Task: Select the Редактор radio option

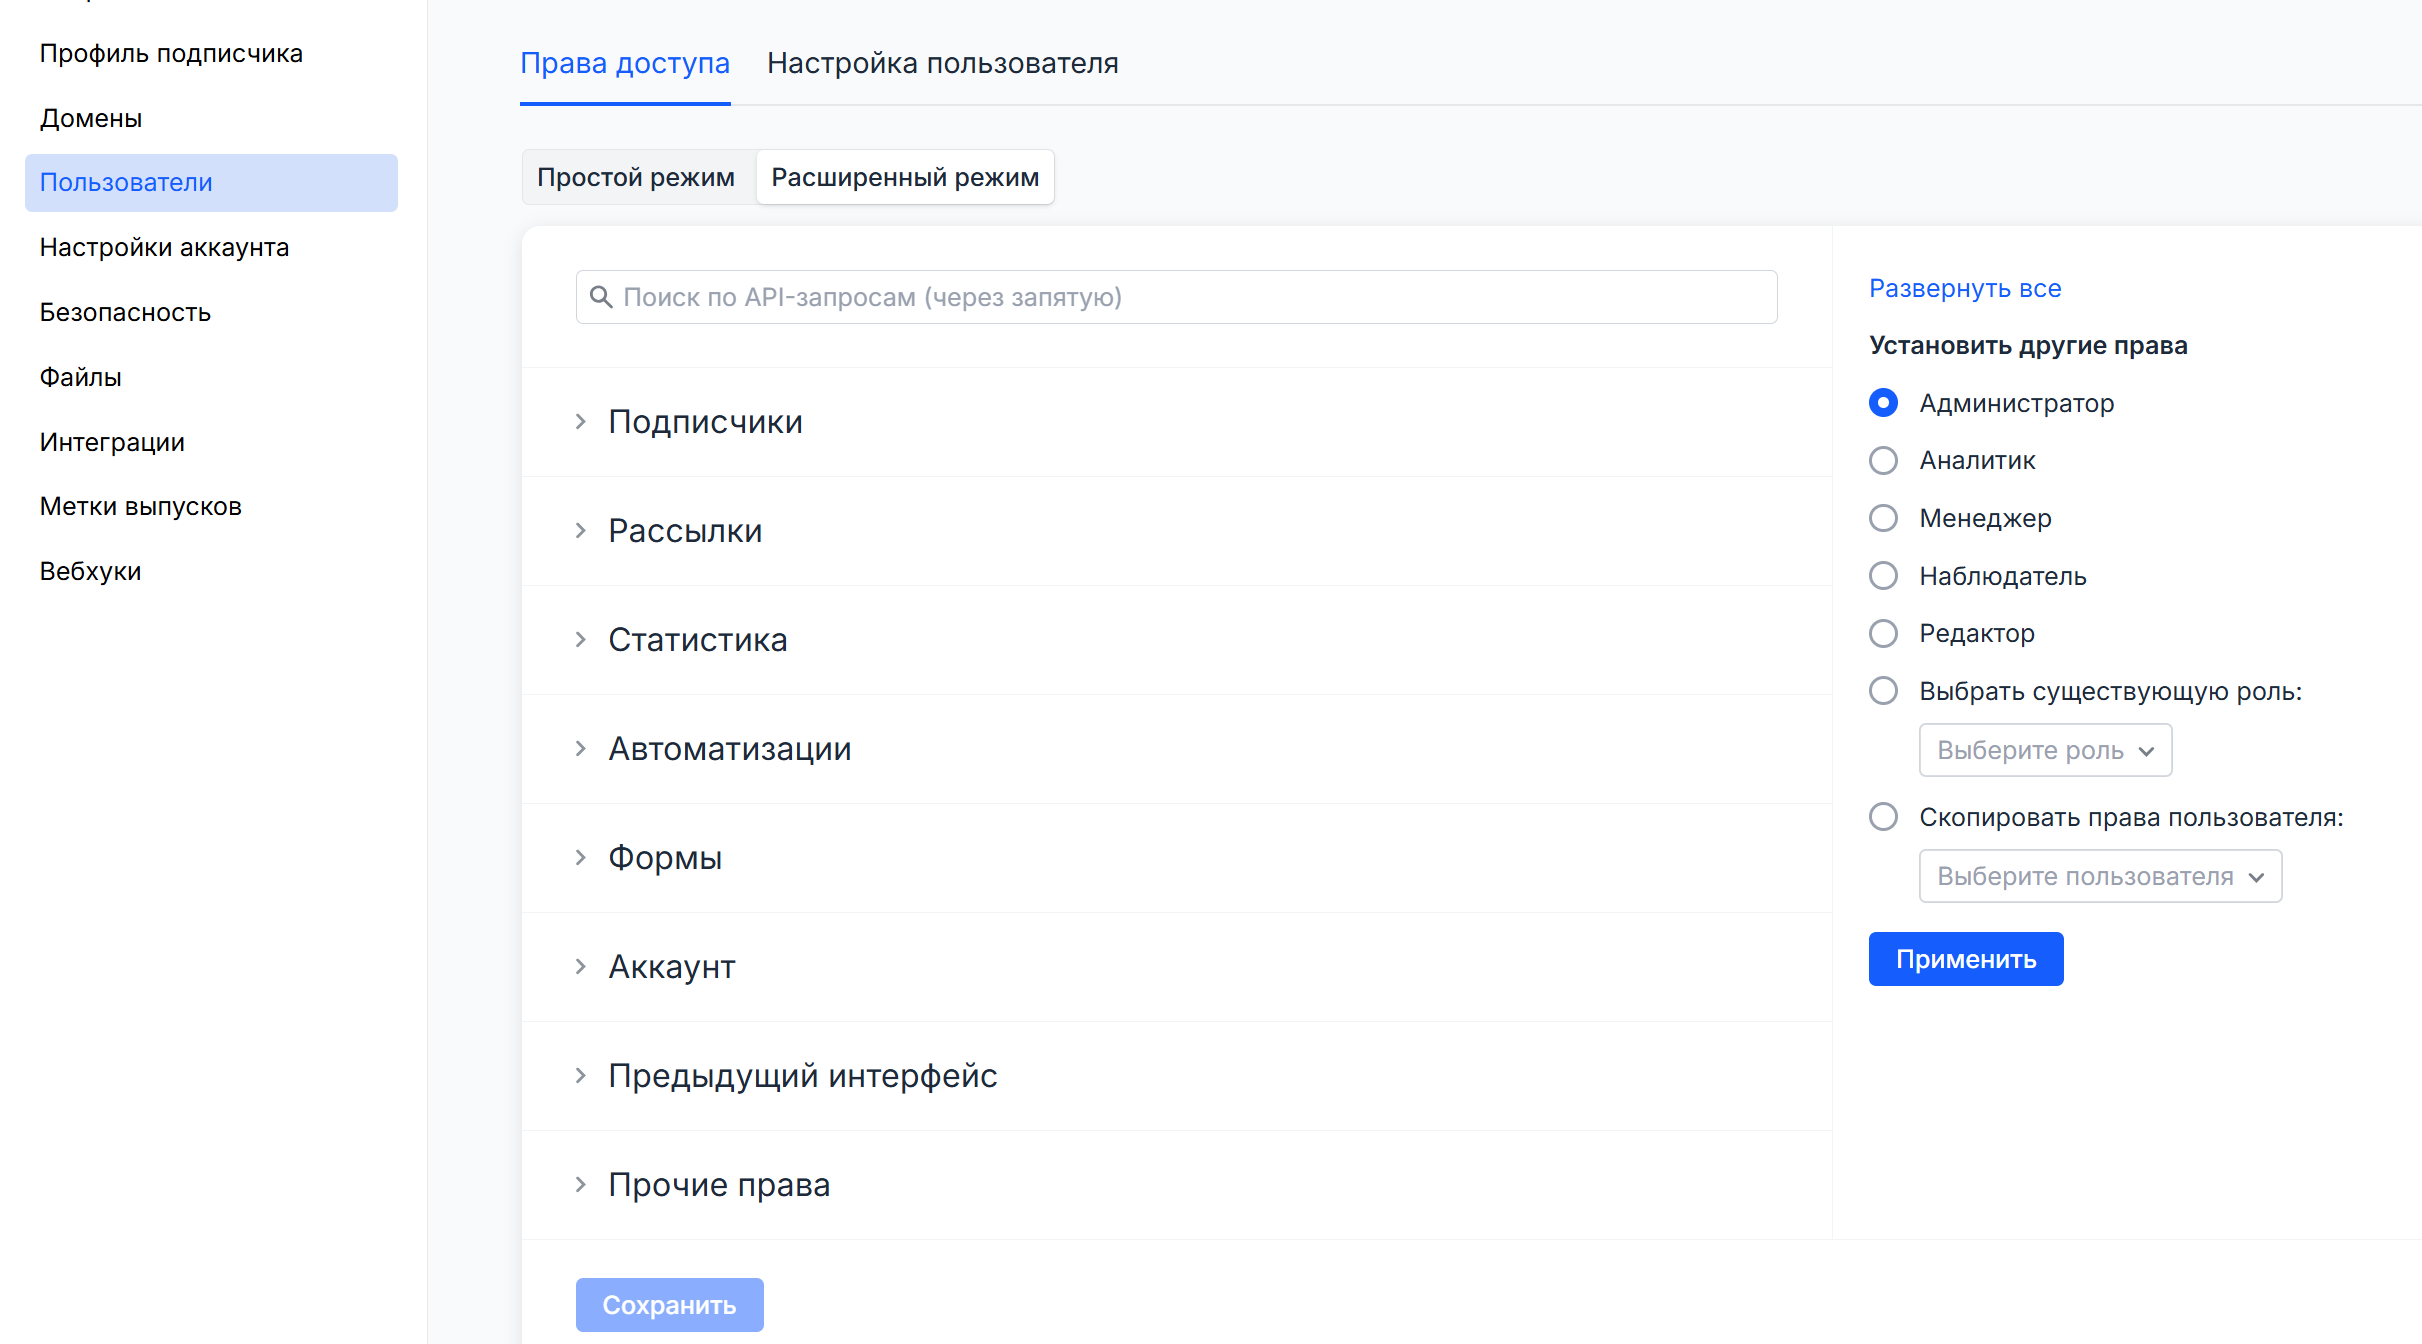Action: (1883, 634)
